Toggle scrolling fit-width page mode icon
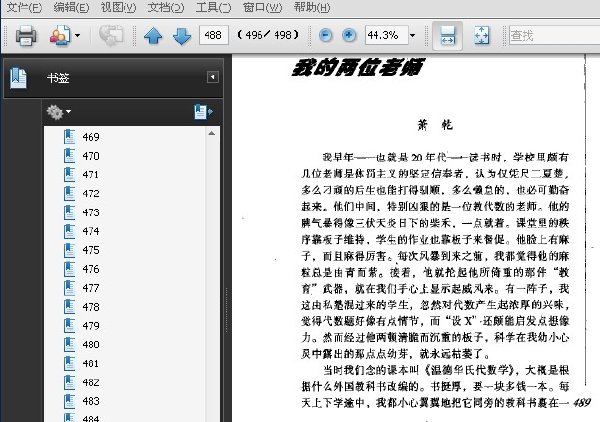 coord(447,36)
